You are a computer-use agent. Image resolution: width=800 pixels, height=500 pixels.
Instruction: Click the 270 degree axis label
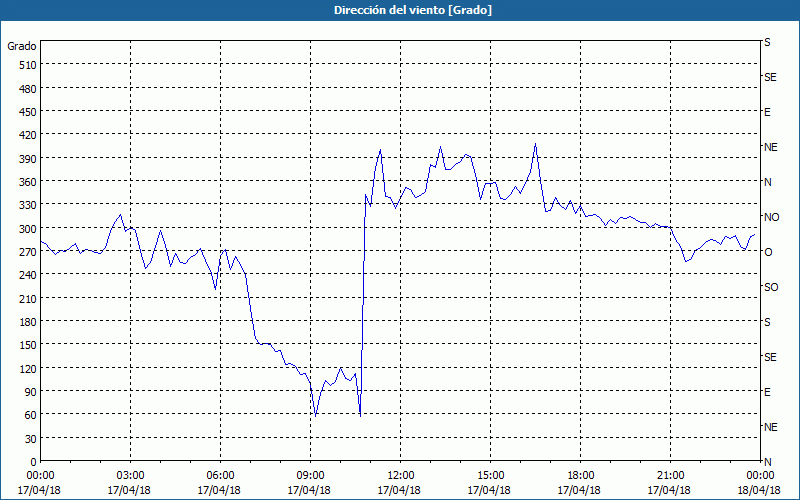tap(28, 252)
